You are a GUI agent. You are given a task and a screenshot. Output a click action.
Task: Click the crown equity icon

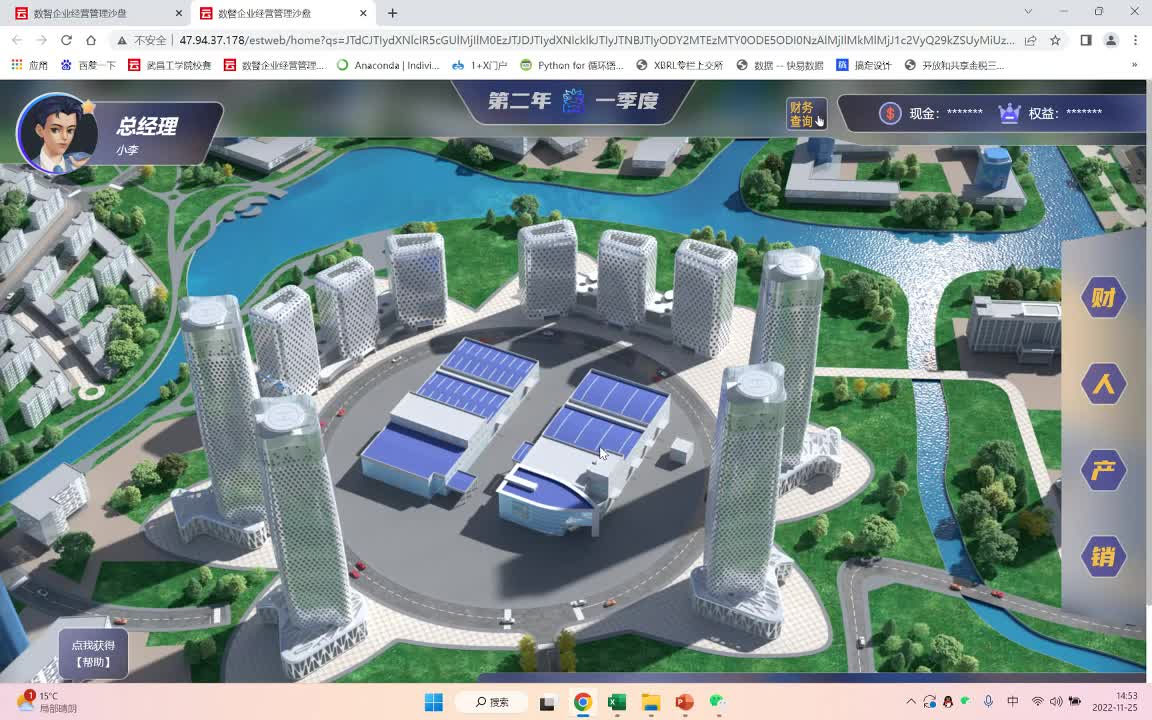click(x=1009, y=113)
